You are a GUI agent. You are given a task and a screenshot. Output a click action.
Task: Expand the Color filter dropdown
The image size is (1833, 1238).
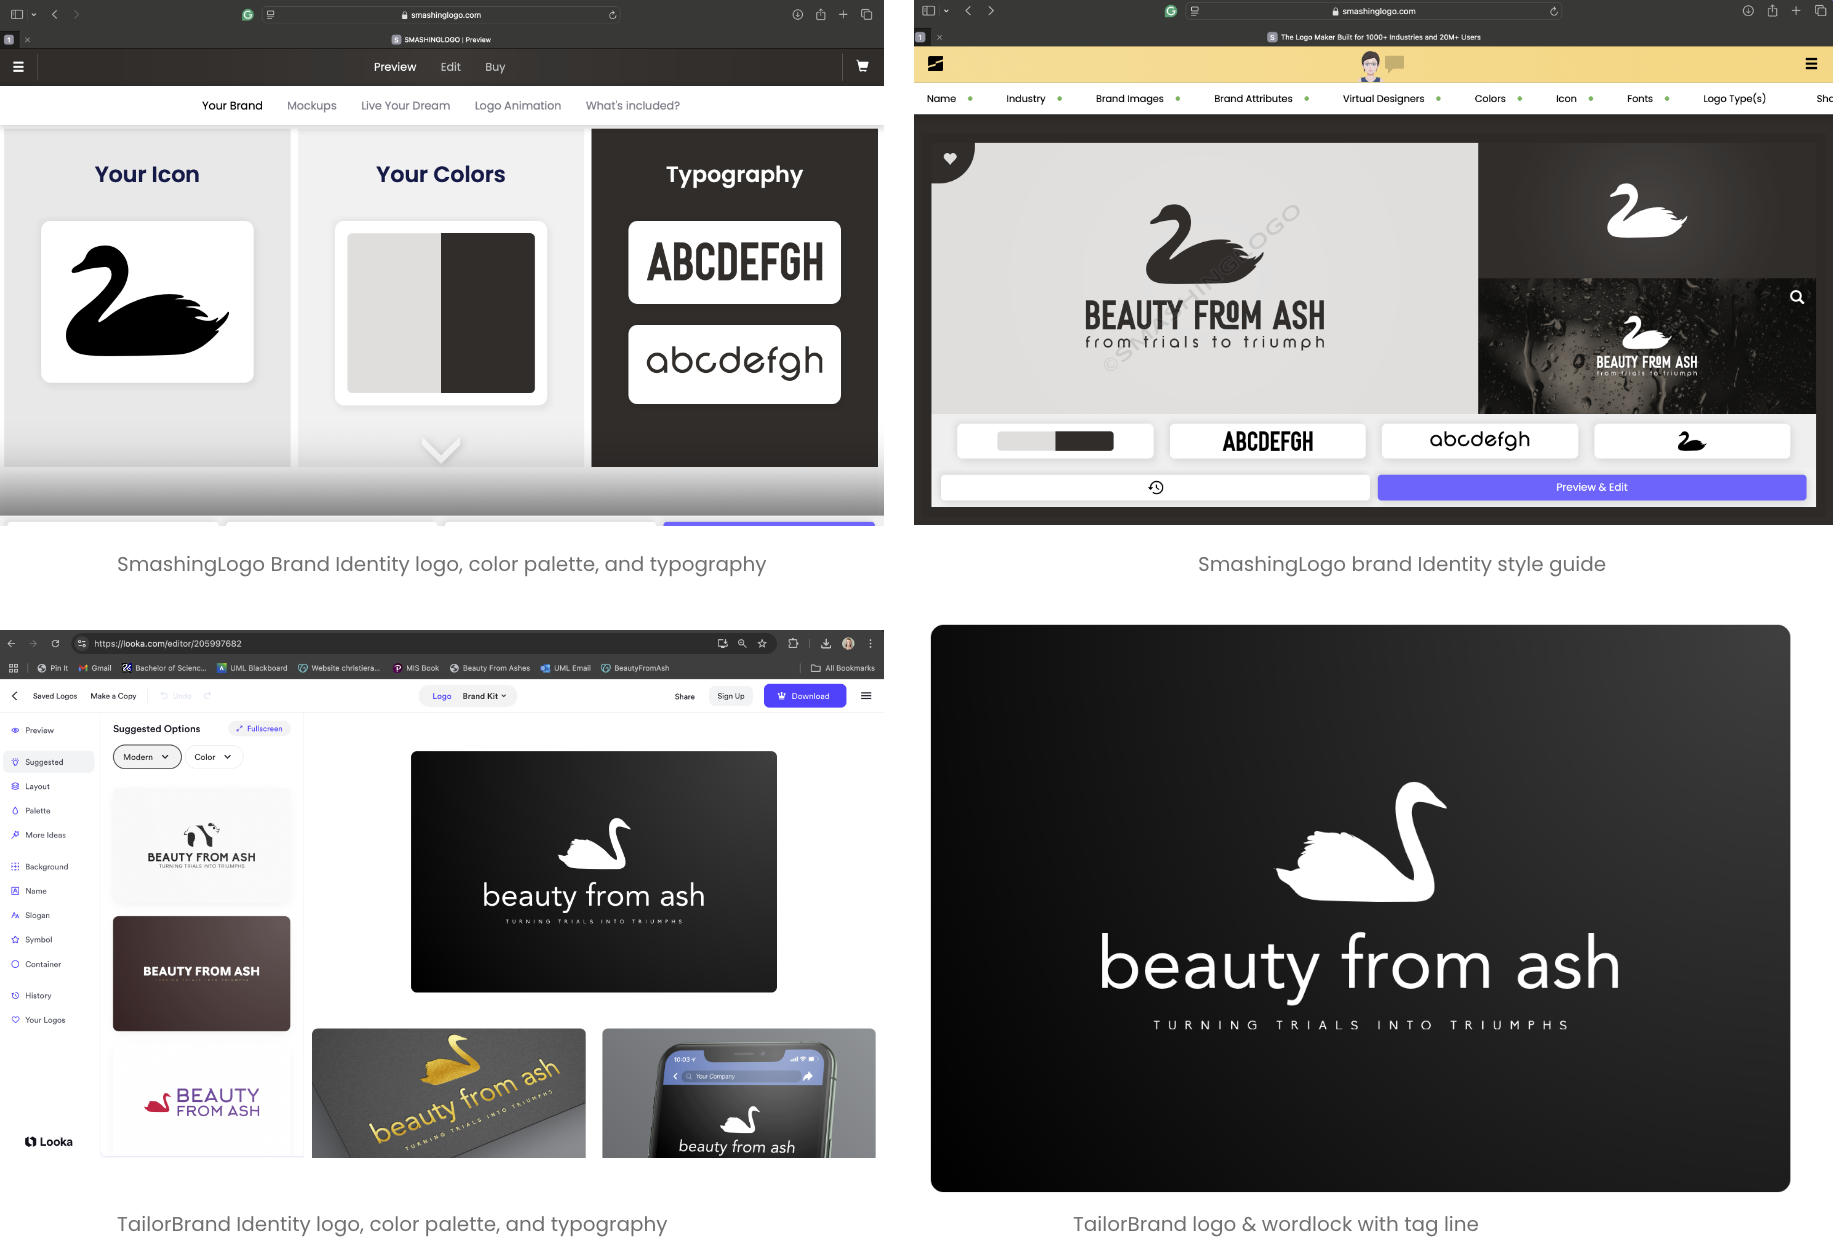214,757
